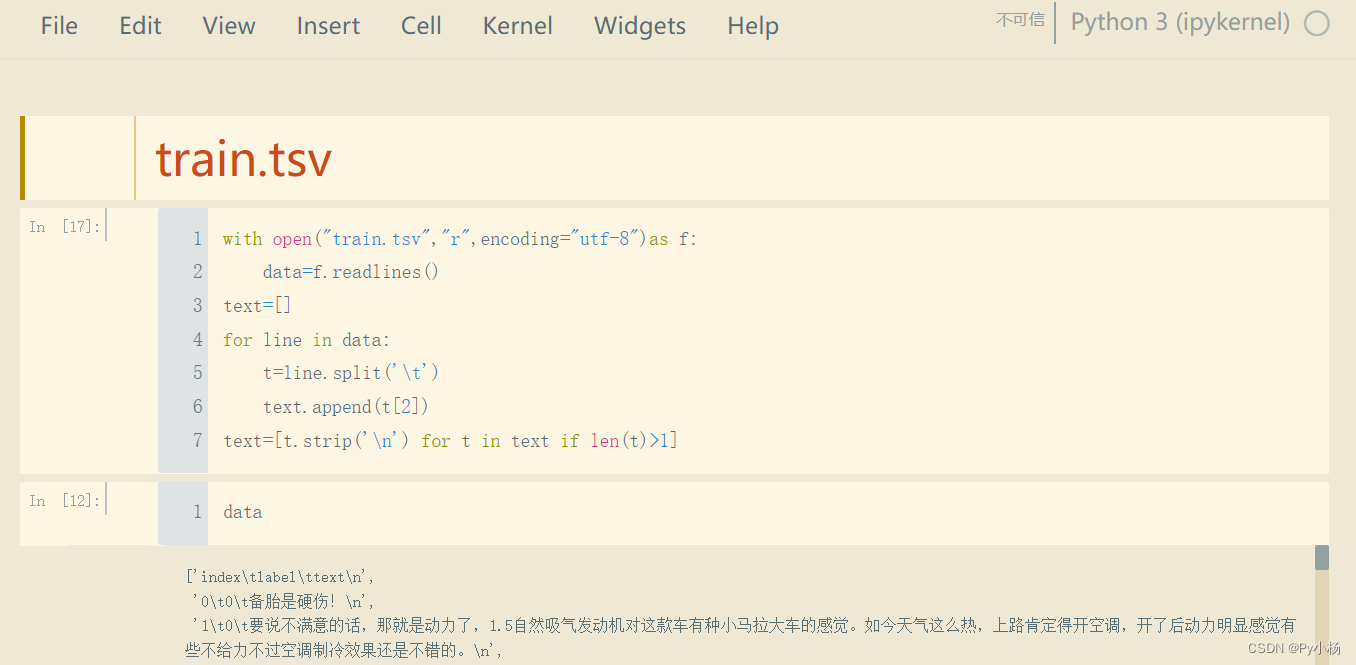Open the Widgets menu

point(639,26)
